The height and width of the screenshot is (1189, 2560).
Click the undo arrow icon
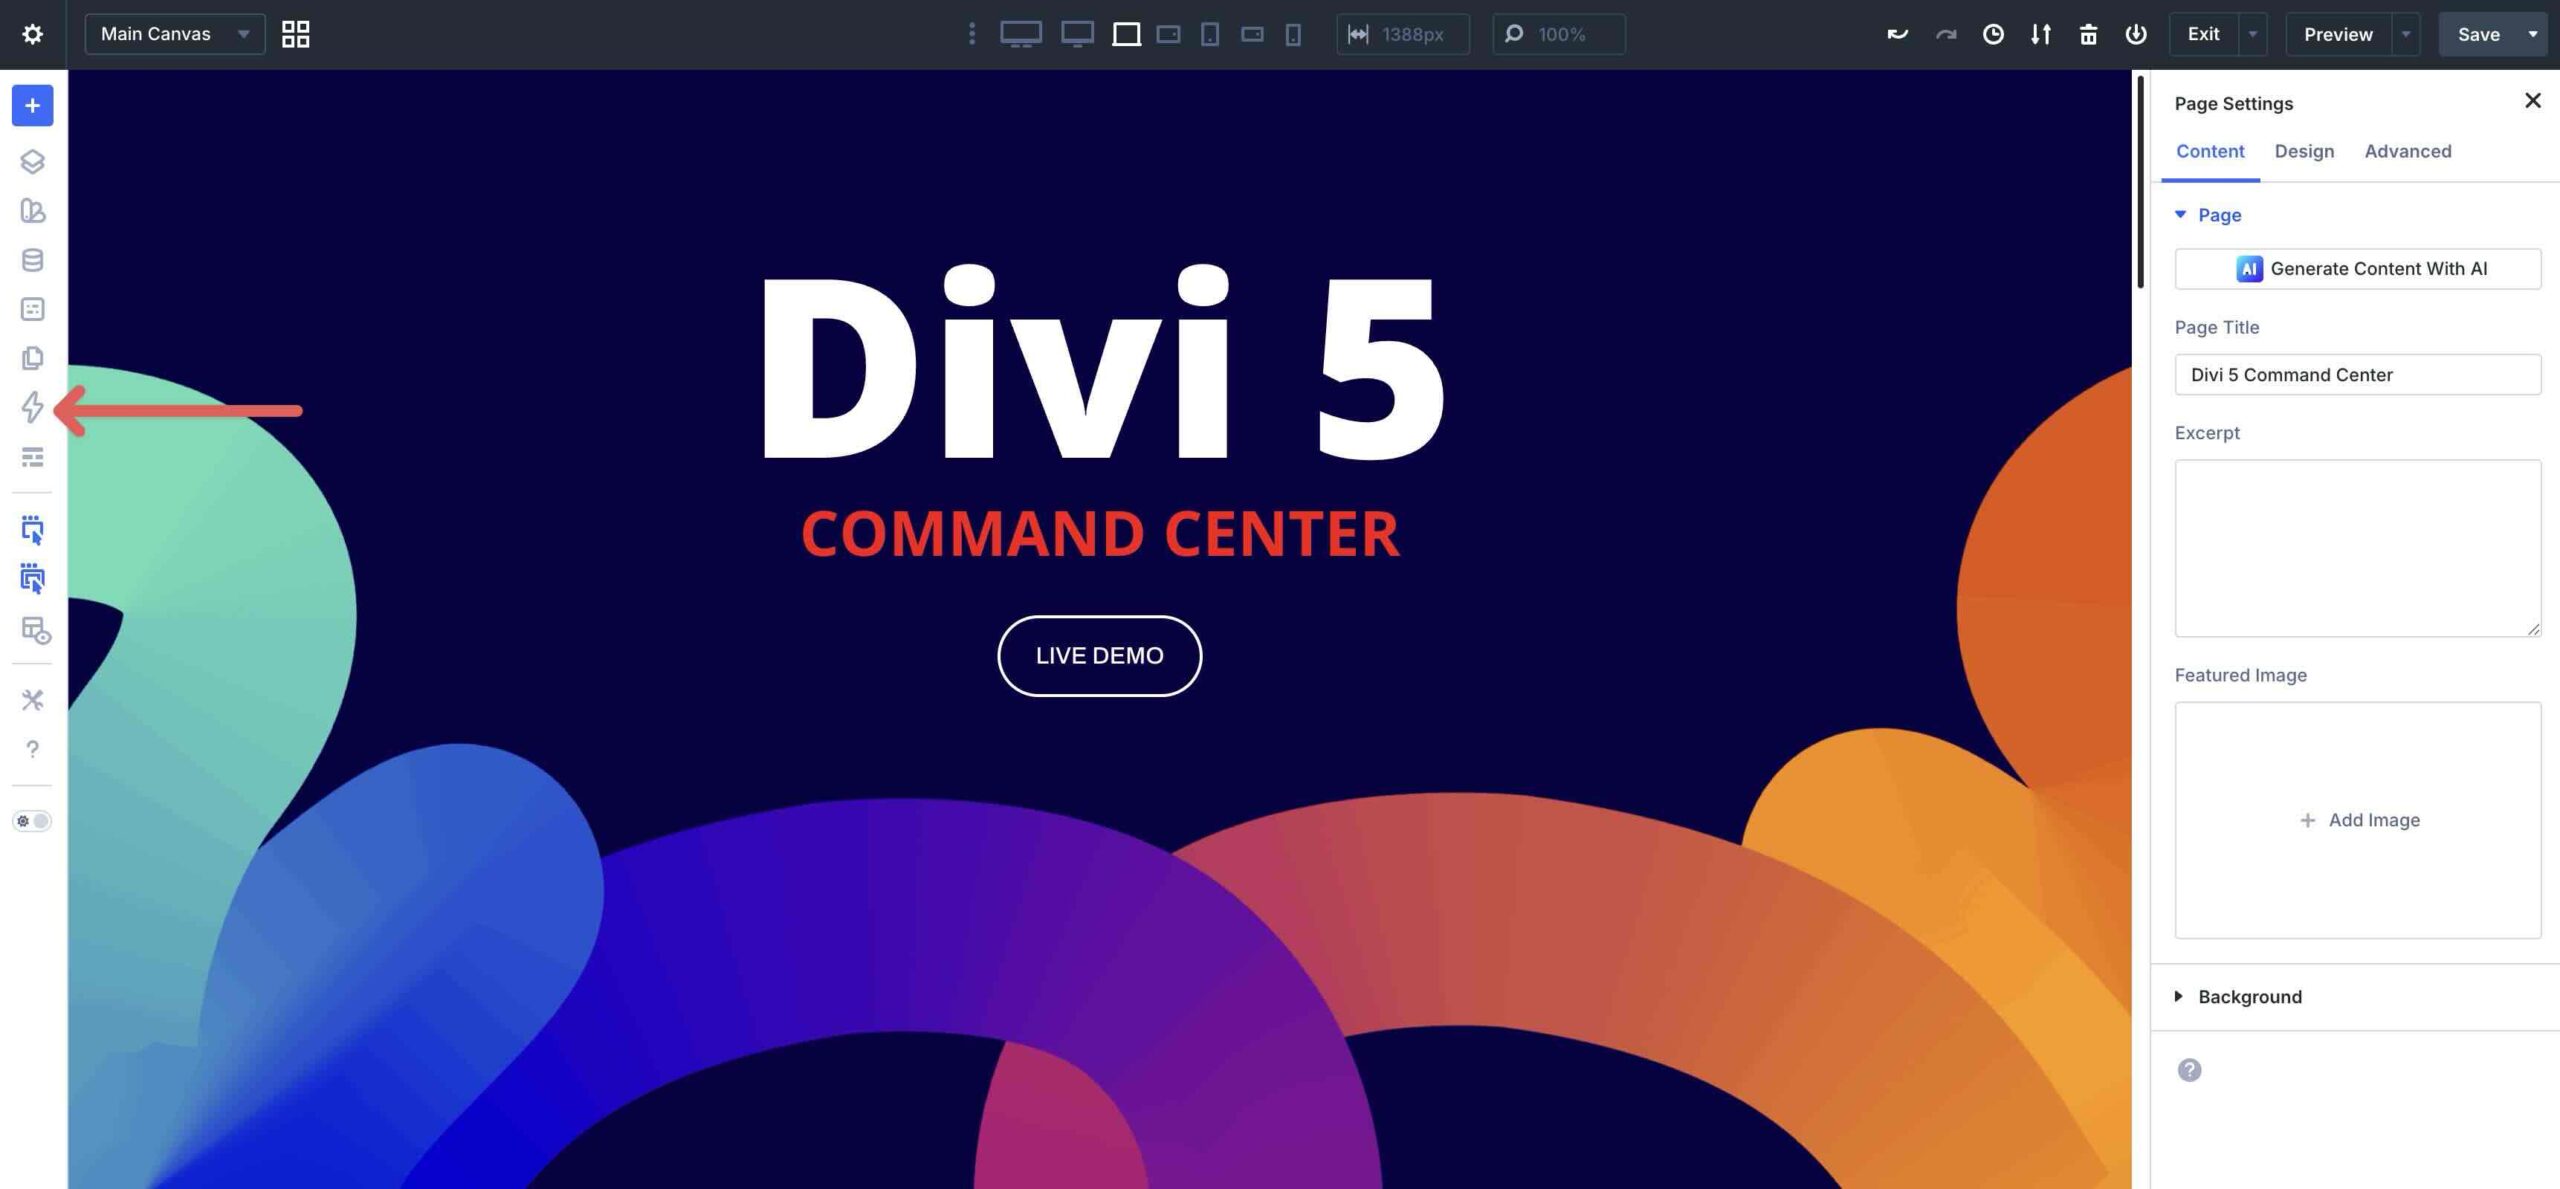(x=1897, y=34)
